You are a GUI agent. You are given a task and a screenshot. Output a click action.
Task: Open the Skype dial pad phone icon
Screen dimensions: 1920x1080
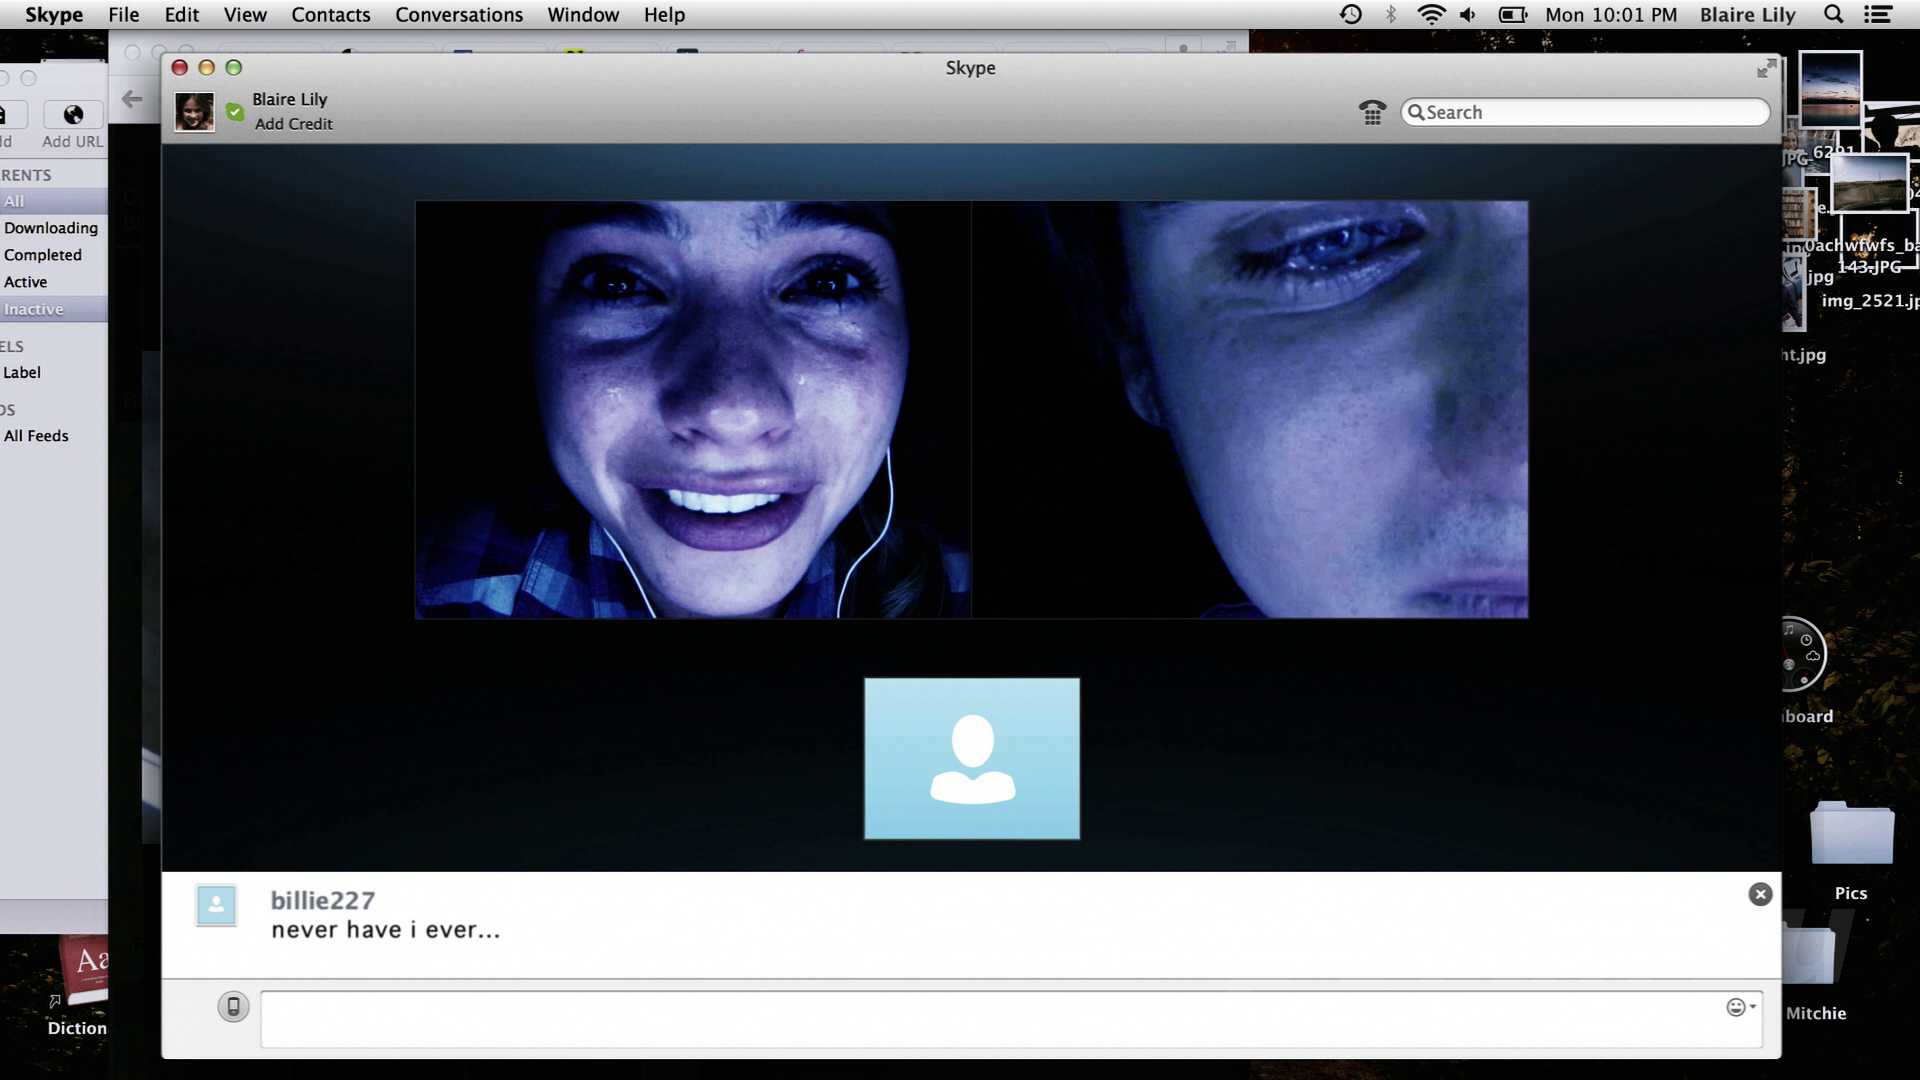pyautogui.click(x=1373, y=112)
